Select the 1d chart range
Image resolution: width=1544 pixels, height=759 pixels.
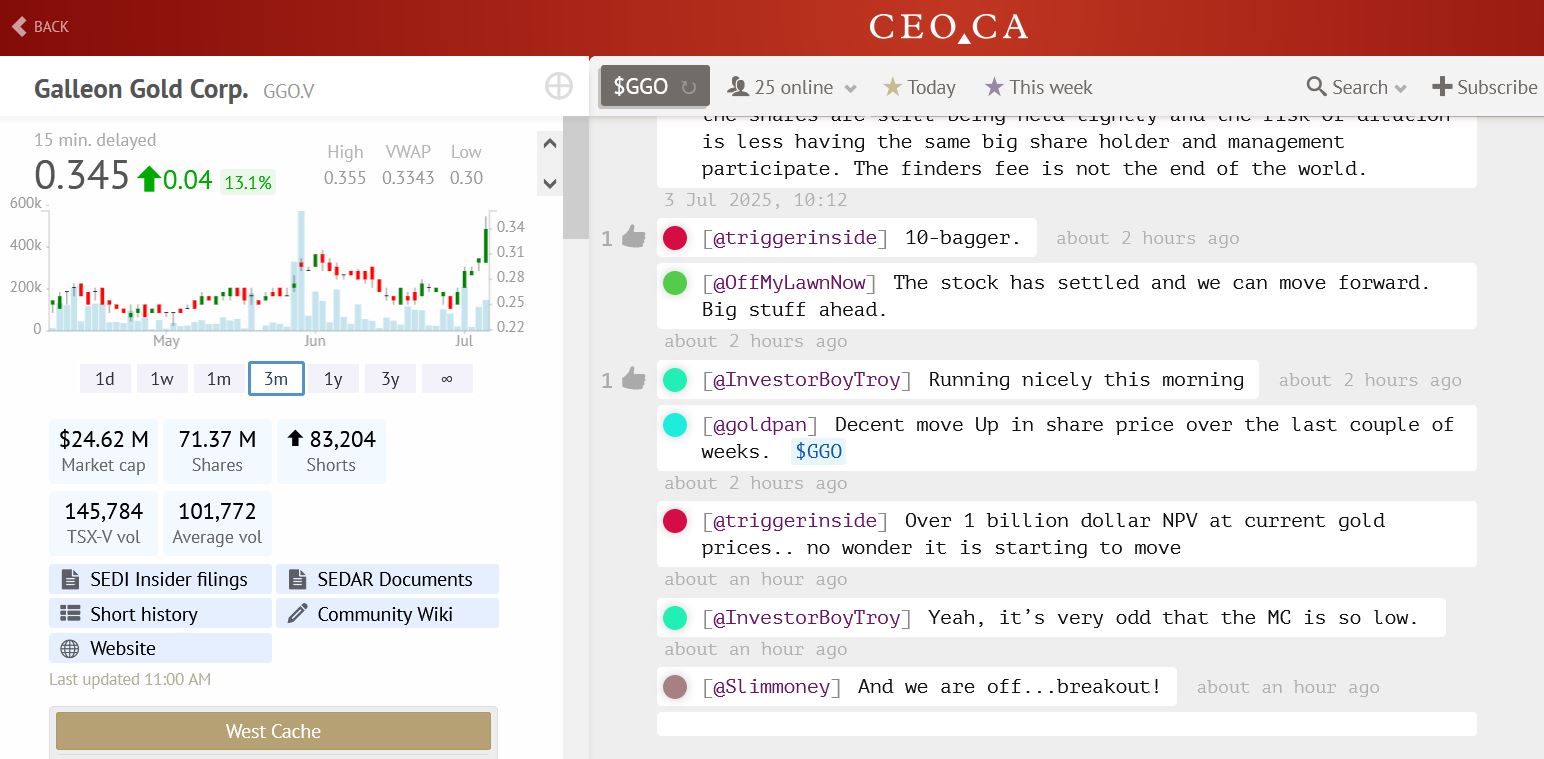click(105, 379)
